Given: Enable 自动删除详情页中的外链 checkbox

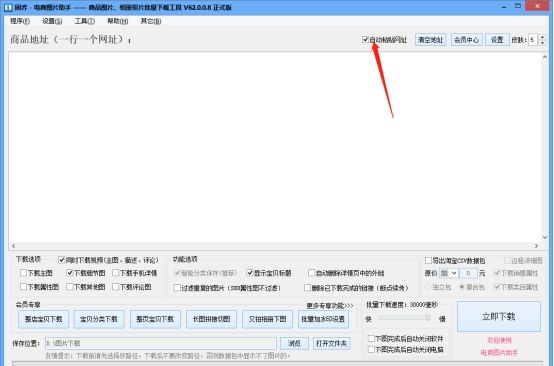Looking at the screenshot, I should coord(311,273).
